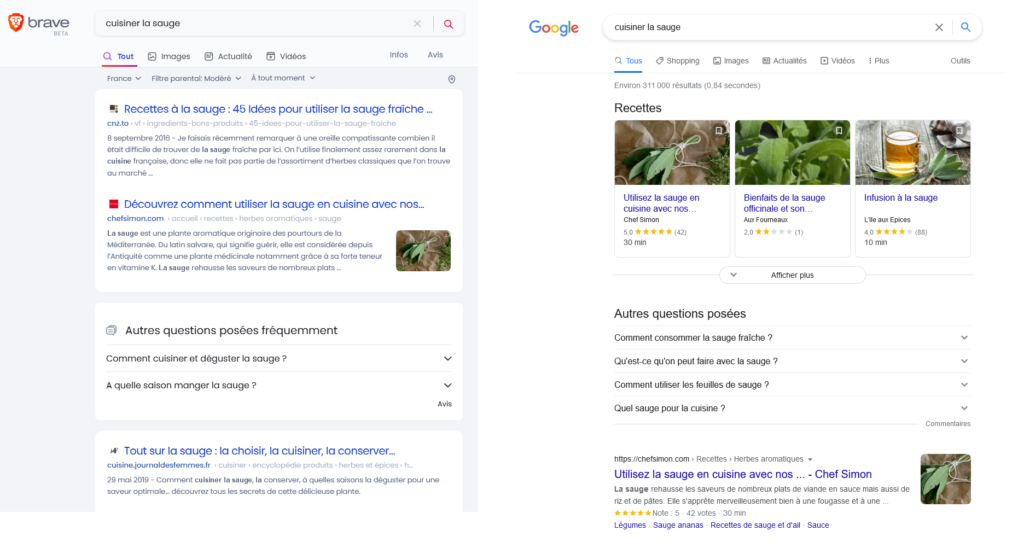This screenshot has height=548, width=1024.
Task: Click the sage thumbnail in Brave chefsimon result
Action: click(423, 251)
